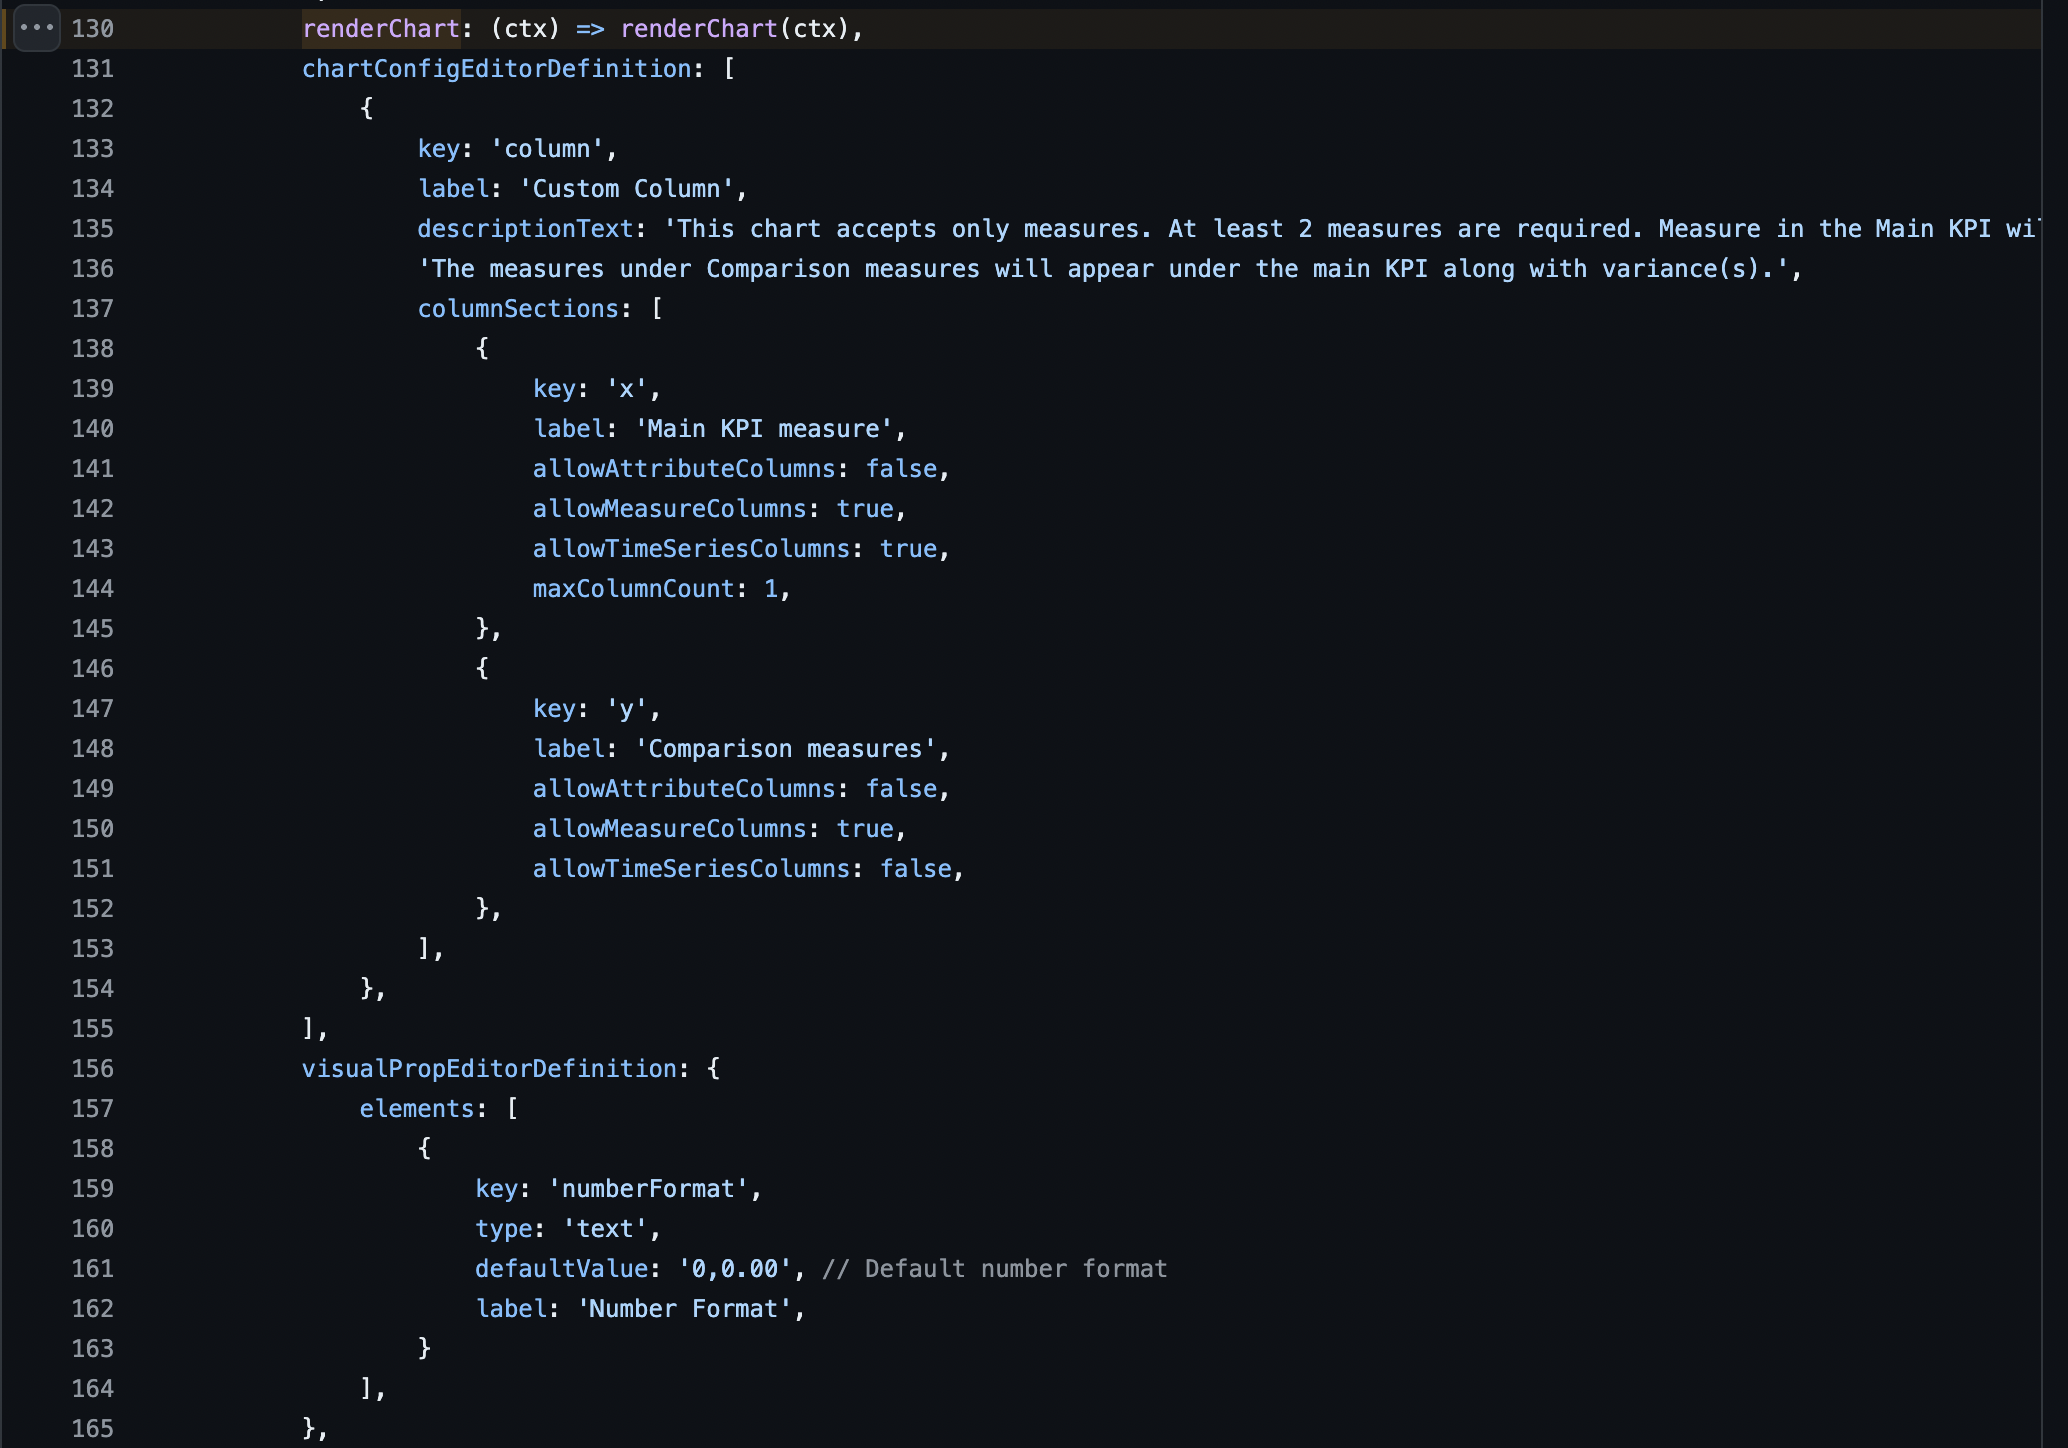The height and width of the screenshot is (1448, 2068).
Task: Click the elements property on line 157
Action: (x=417, y=1108)
